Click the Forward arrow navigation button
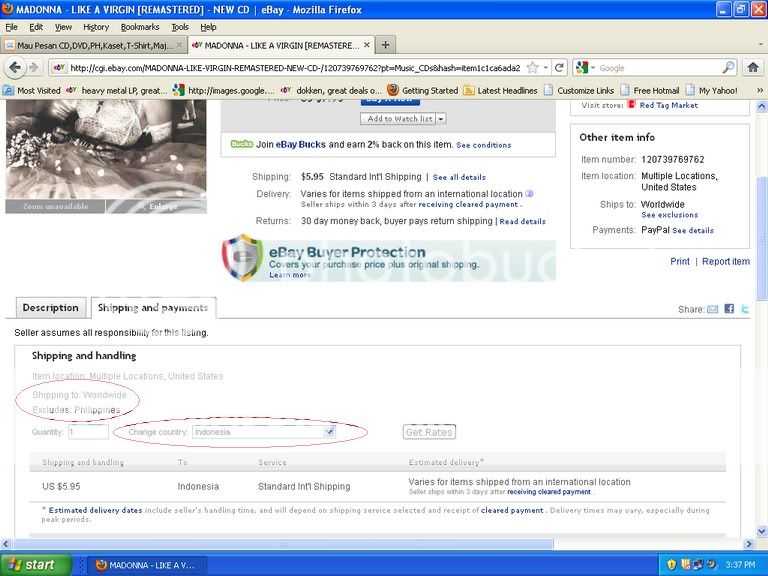768x576 pixels. tap(33, 68)
